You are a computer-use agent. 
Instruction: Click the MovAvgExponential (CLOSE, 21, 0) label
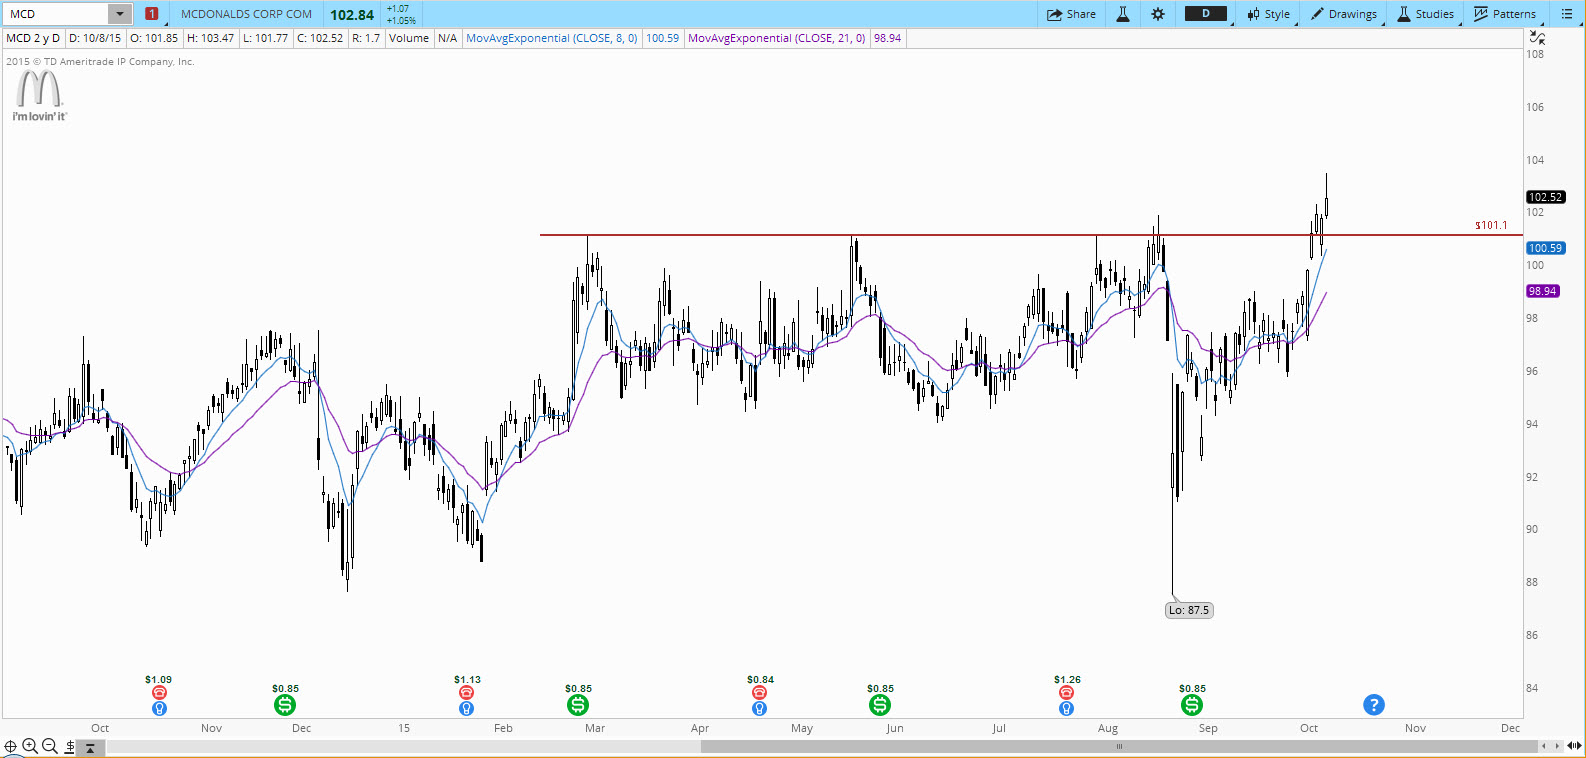tap(777, 38)
